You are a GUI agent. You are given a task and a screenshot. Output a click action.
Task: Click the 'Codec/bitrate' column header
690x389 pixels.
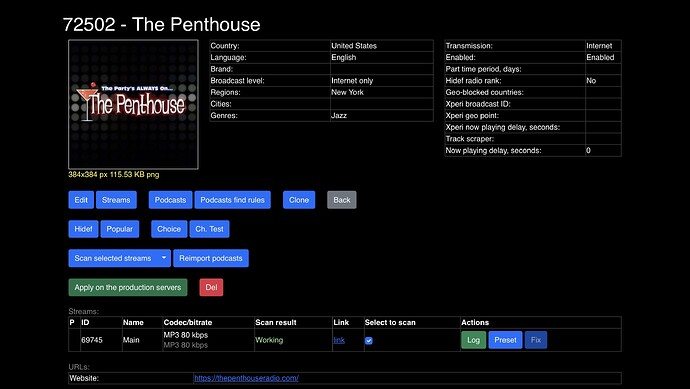click(188, 323)
